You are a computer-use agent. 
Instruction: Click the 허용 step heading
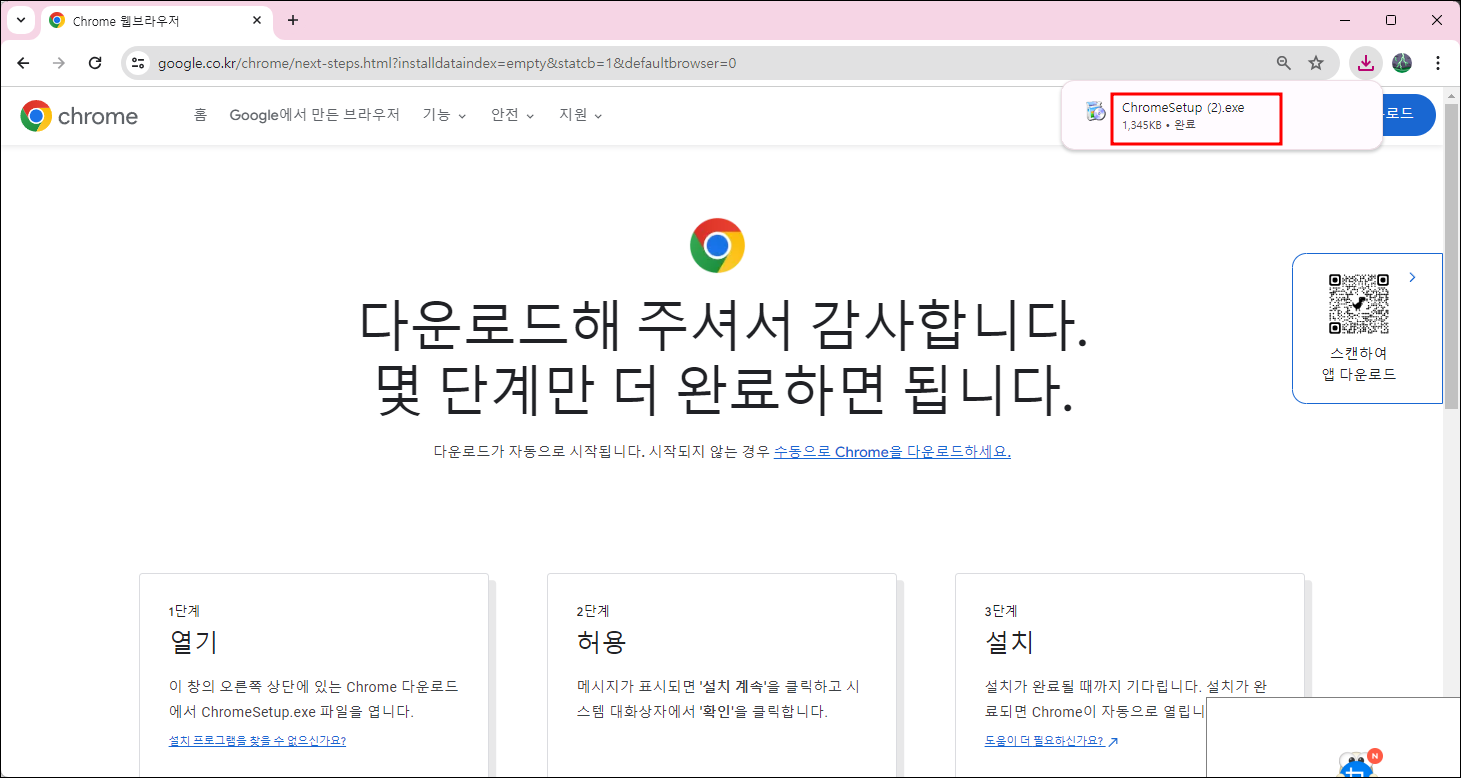(x=601, y=641)
